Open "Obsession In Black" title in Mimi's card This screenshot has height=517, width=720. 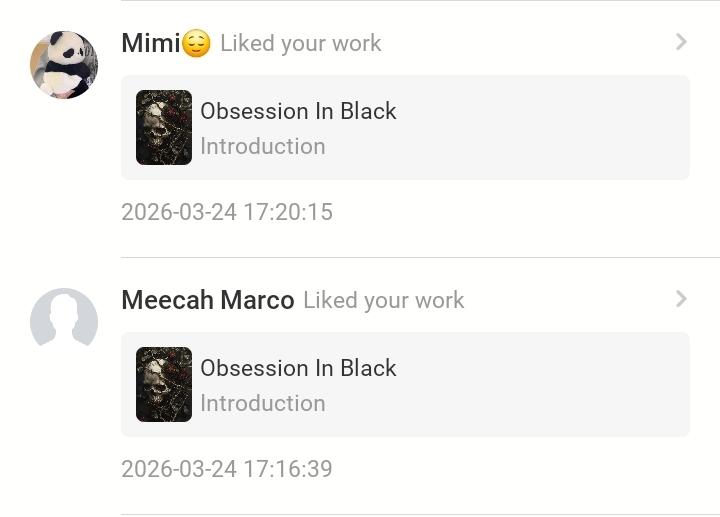tap(298, 111)
